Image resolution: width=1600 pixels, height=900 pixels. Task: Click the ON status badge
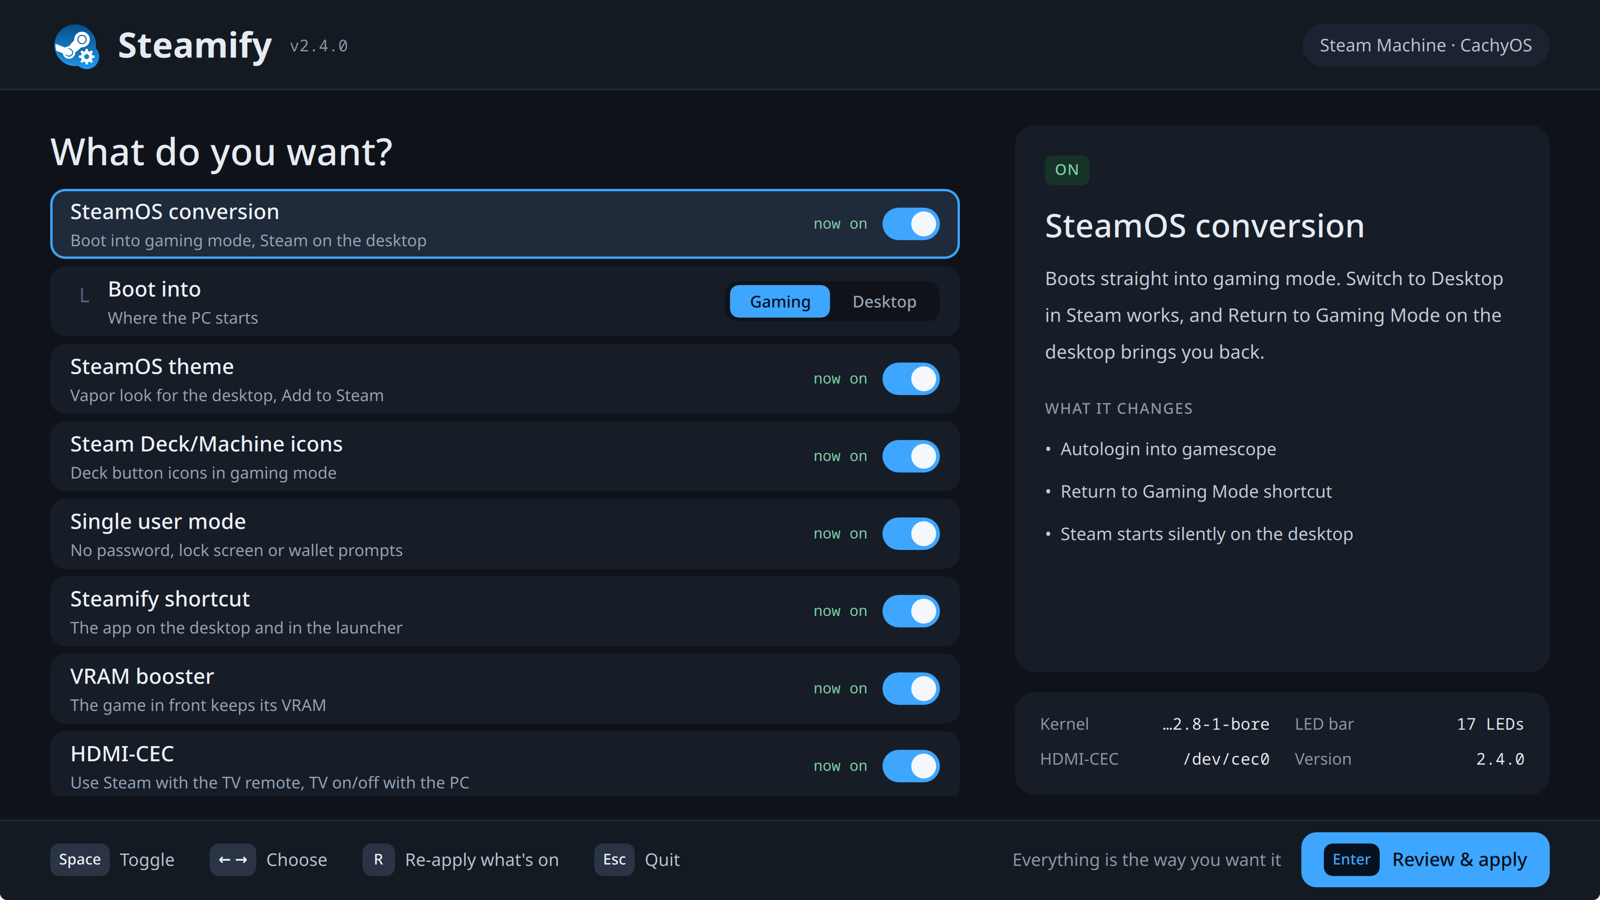coord(1067,170)
